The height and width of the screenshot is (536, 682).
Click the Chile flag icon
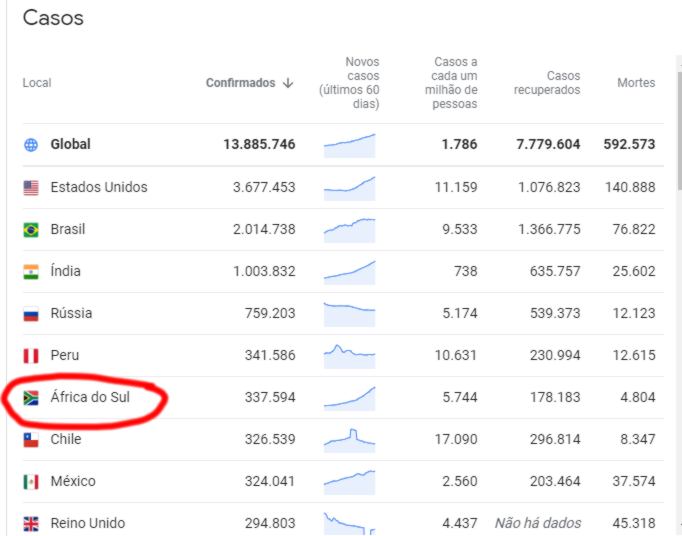click(31, 440)
